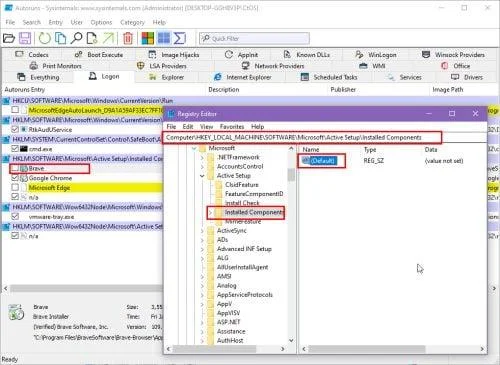Switch to the Services tab
500x365 pixels.
404,77
